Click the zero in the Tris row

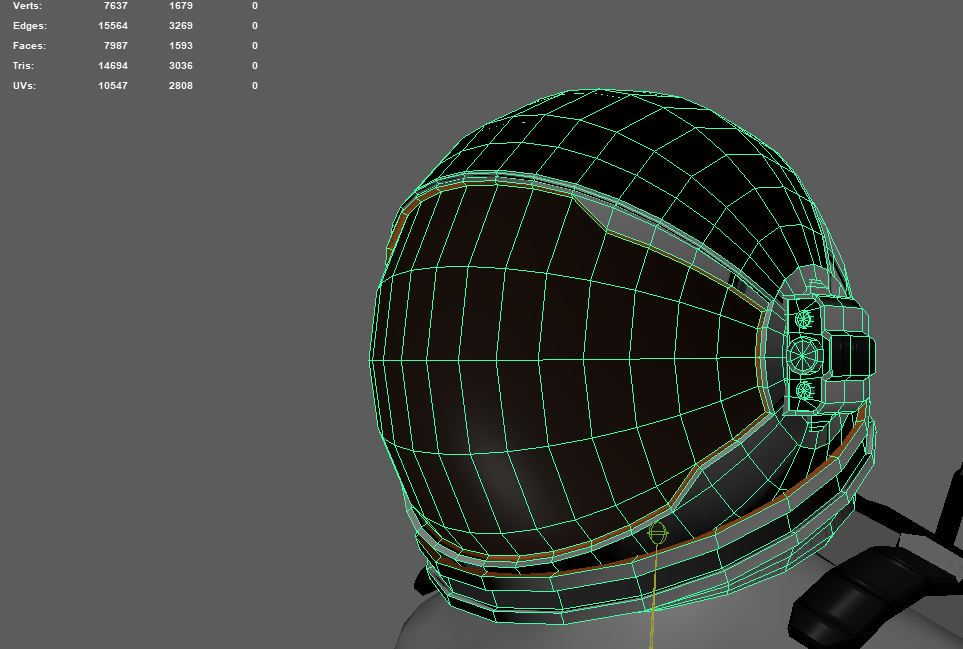point(255,66)
